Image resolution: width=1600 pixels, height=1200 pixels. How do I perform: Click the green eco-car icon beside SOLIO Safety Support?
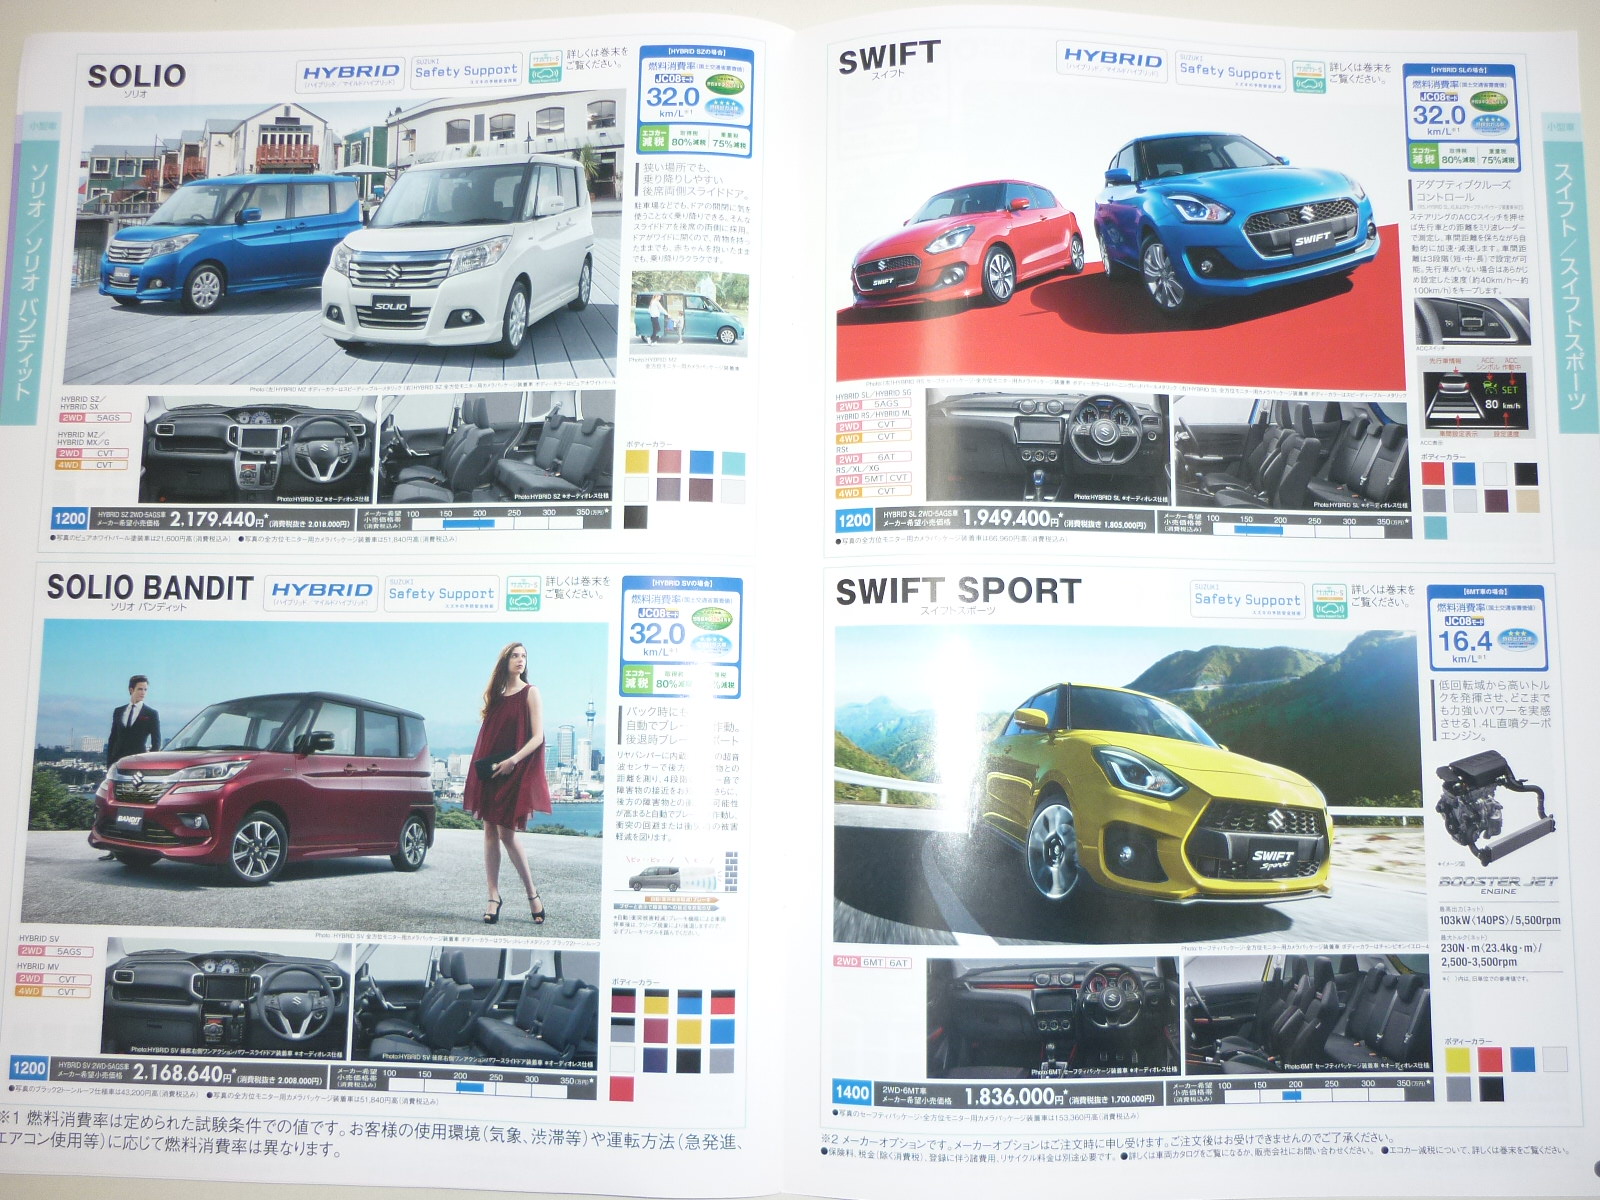[x=544, y=66]
